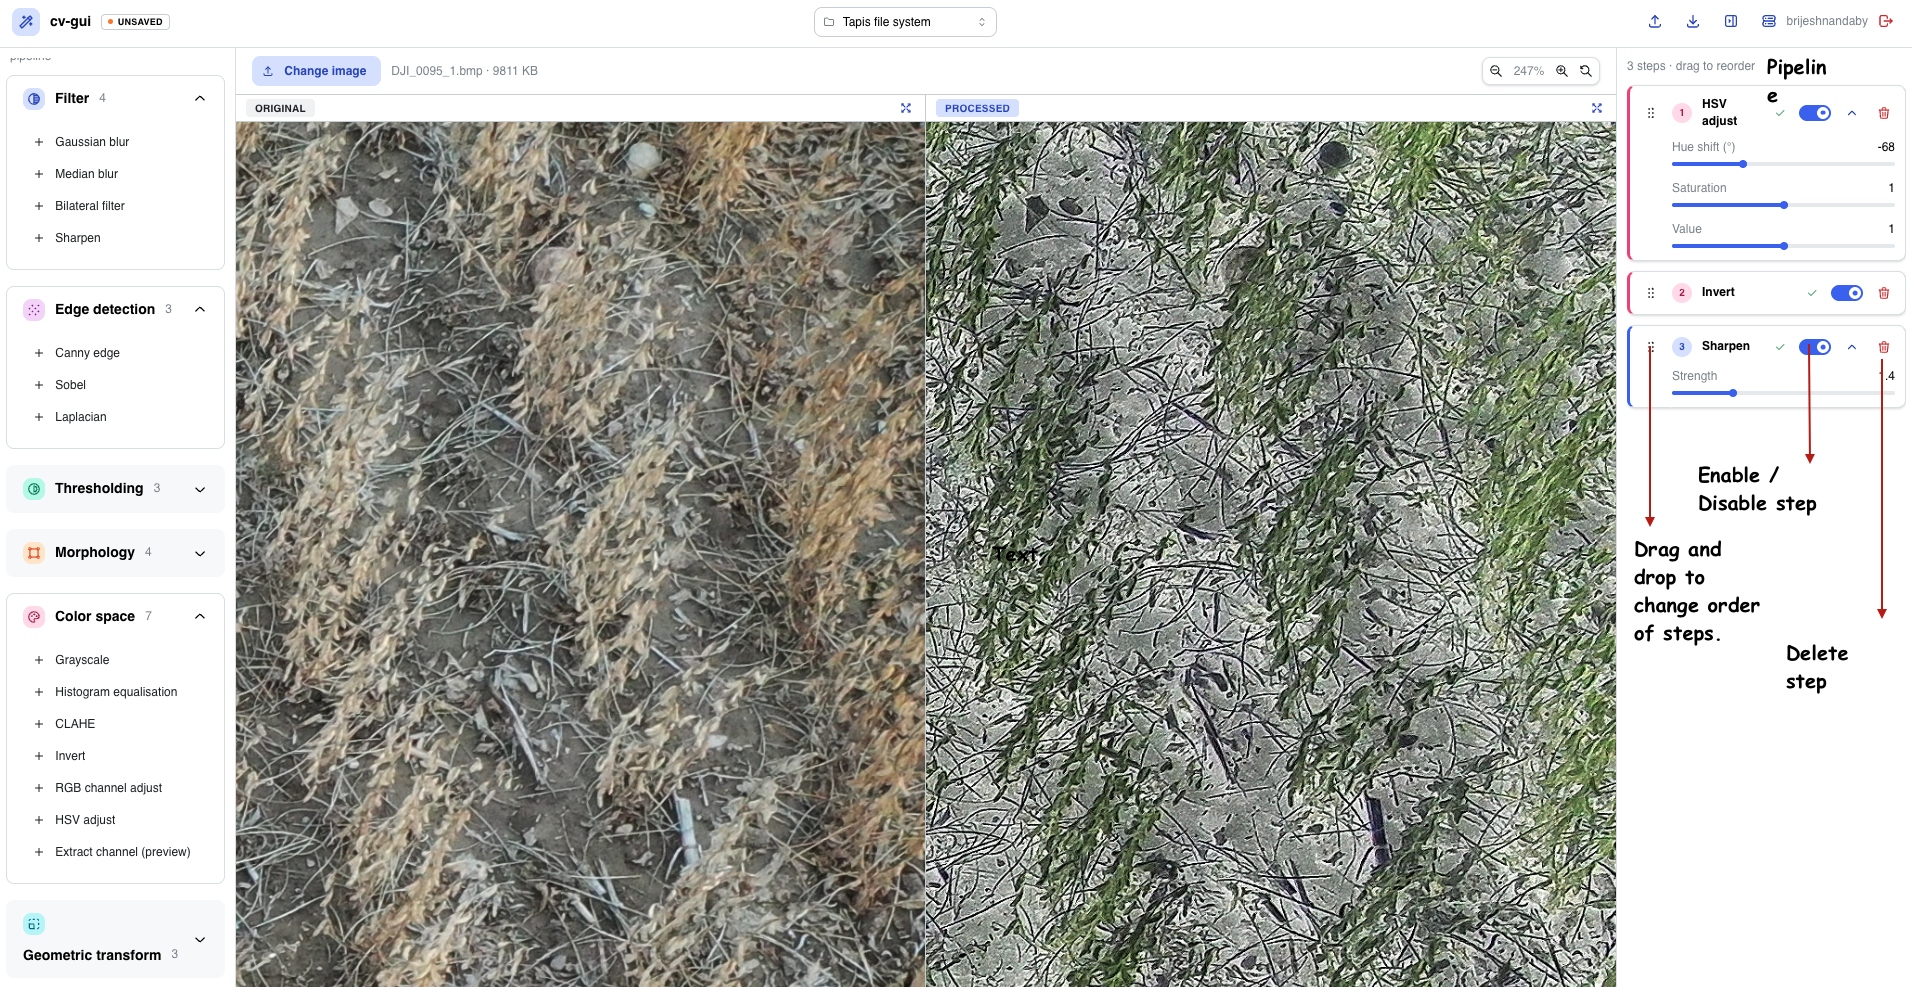Click the Thresholding category icon
The image size is (1912, 987).
pyautogui.click(x=34, y=489)
